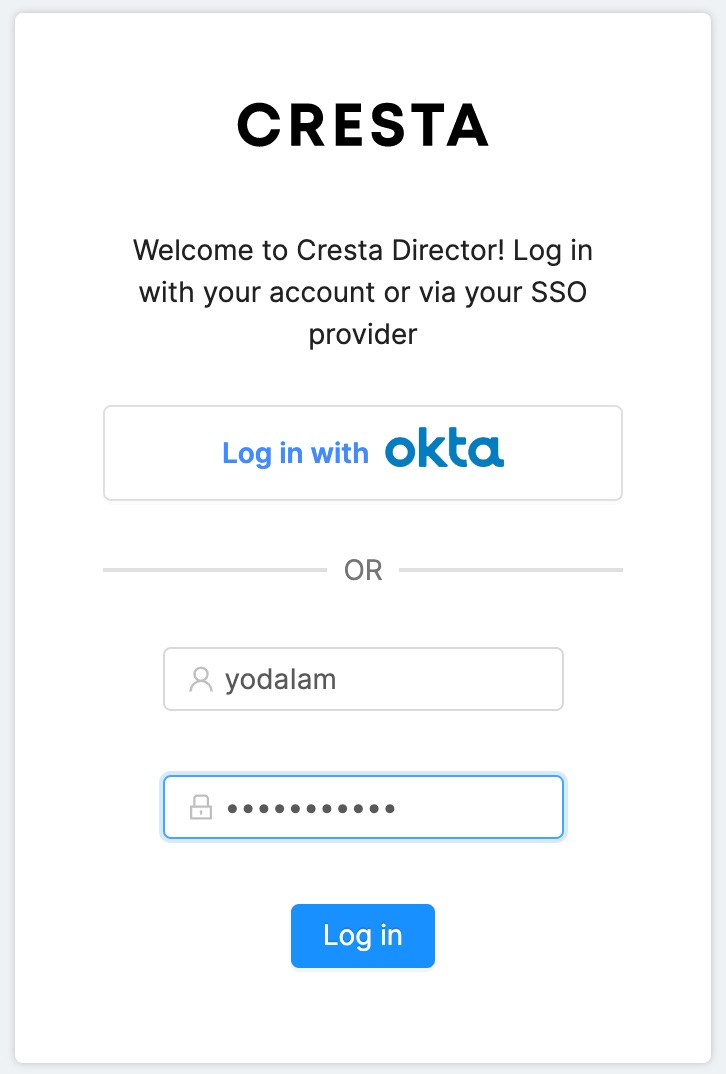The width and height of the screenshot is (726, 1074).
Task: Click the okta logo
Action: click(x=445, y=448)
